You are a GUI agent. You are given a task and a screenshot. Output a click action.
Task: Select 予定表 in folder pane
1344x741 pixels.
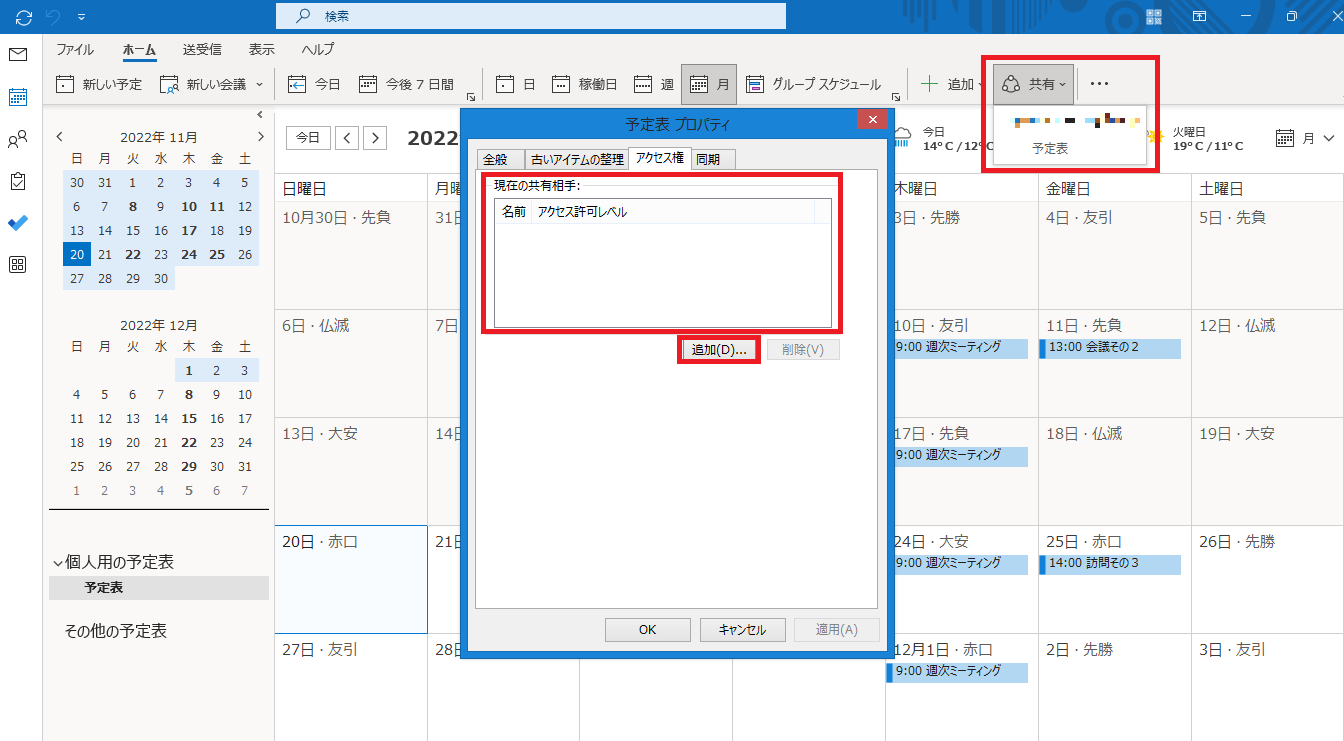(159, 588)
